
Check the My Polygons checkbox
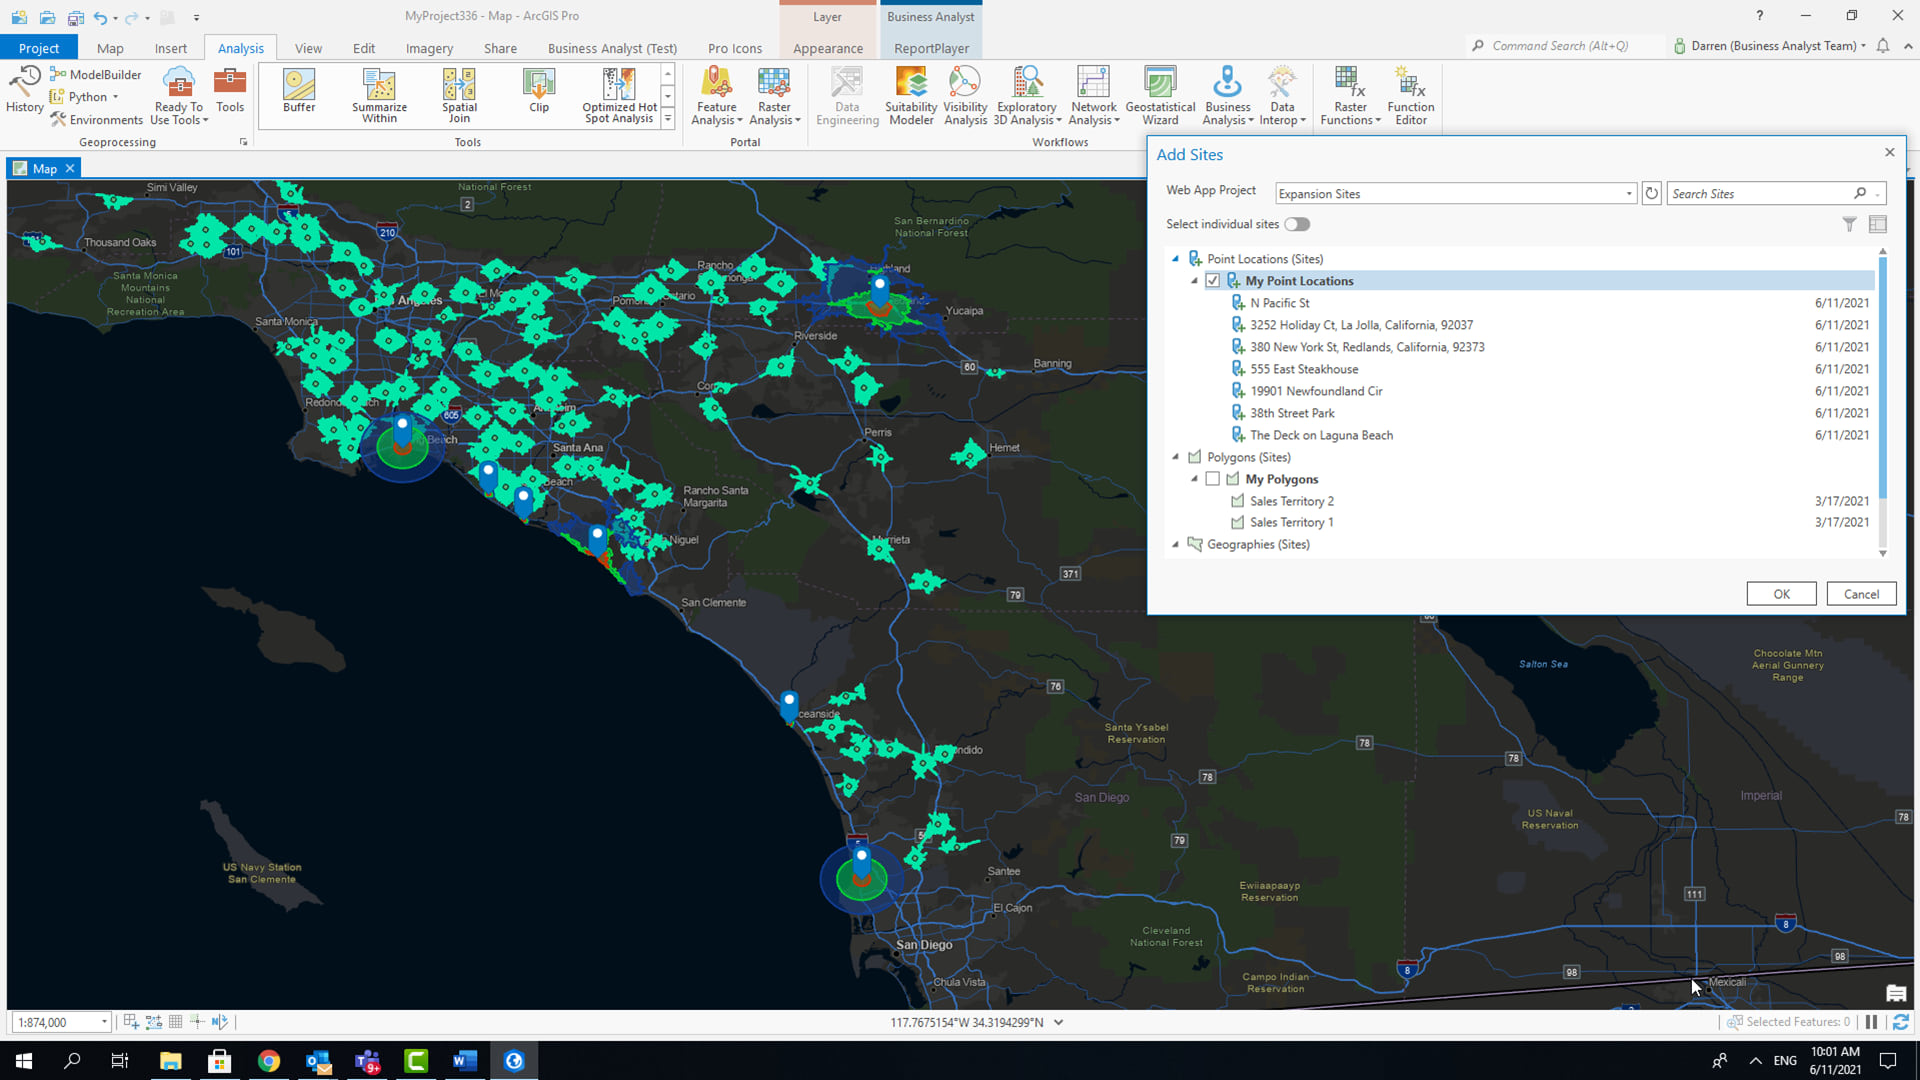pyautogui.click(x=1213, y=478)
